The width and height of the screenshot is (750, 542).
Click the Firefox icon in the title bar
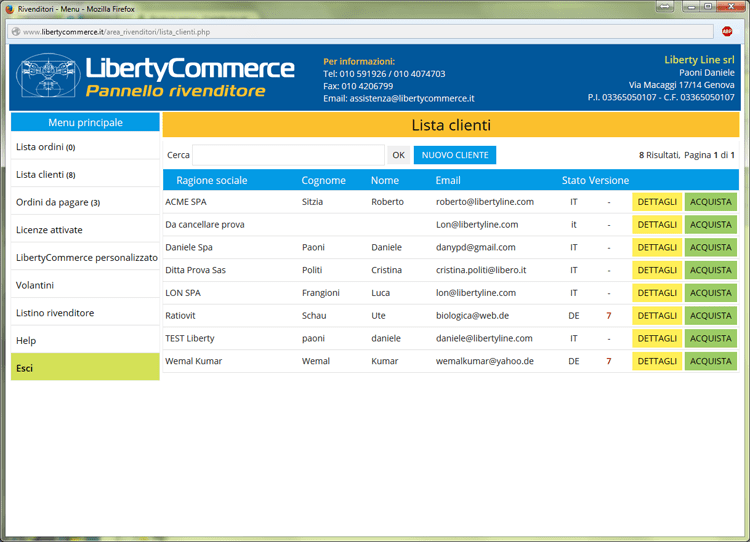pos(9,9)
